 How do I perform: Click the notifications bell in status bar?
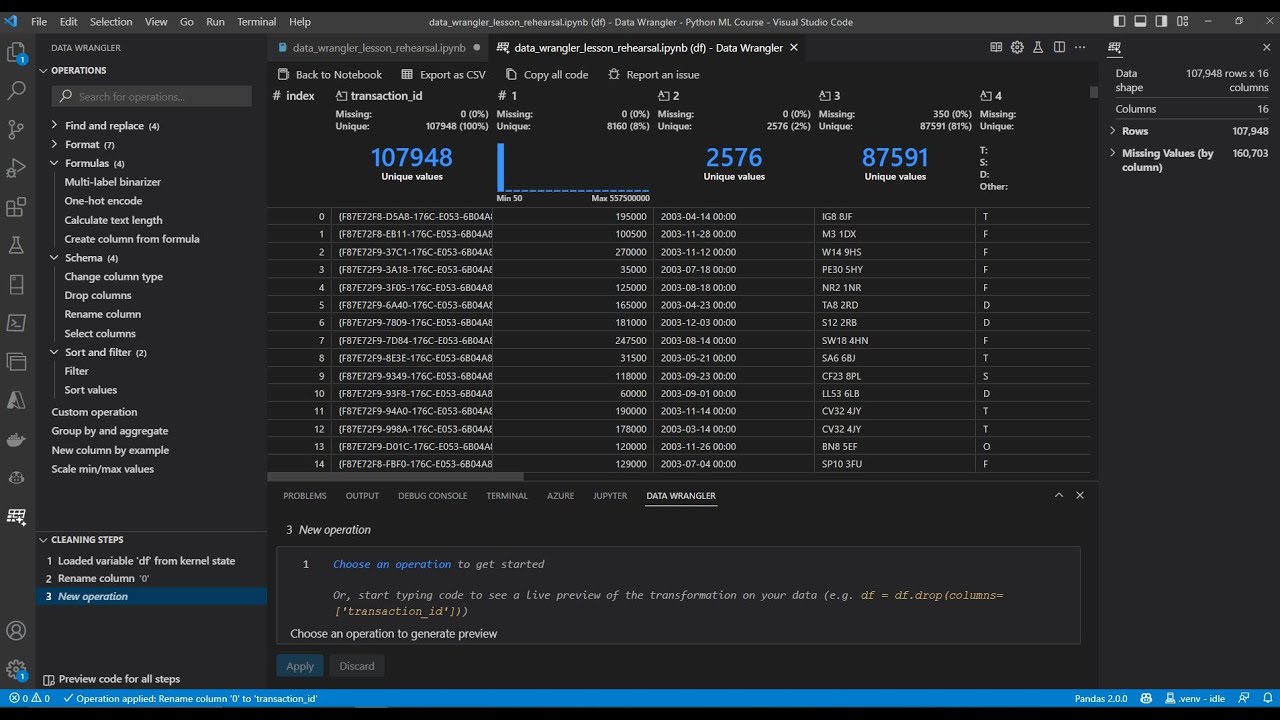point(1266,698)
